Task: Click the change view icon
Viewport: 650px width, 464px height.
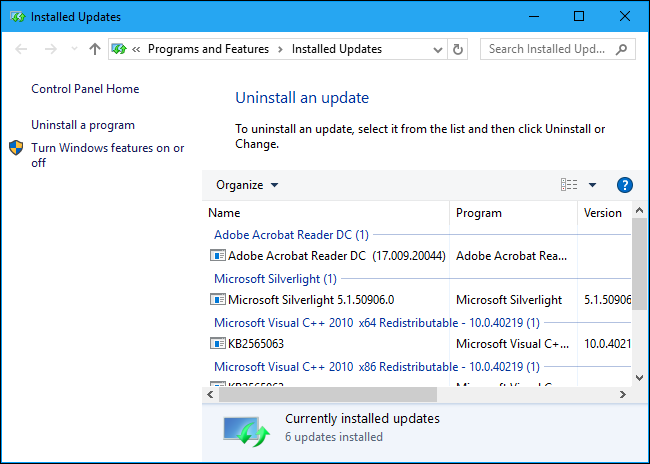Action: (x=569, y=185)
